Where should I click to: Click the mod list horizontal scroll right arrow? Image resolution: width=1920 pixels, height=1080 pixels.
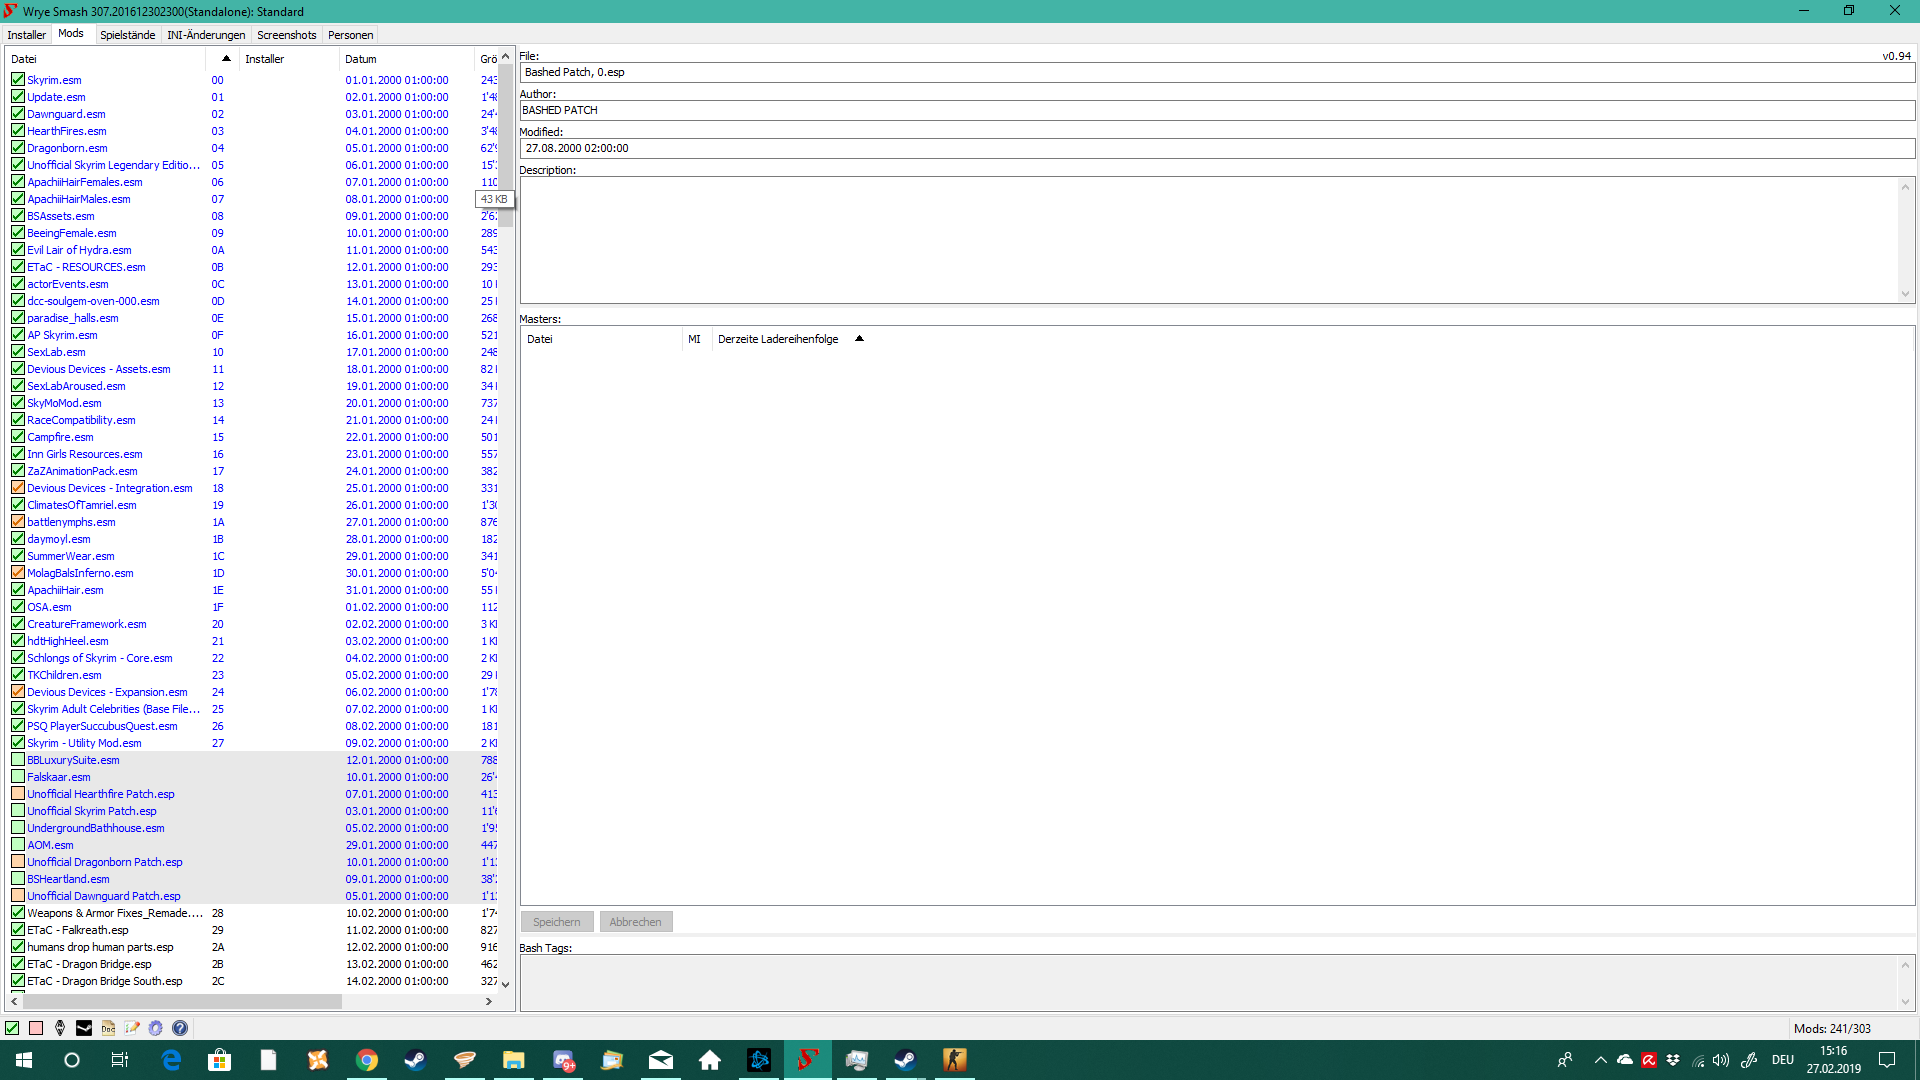[x=489, y=1001]
